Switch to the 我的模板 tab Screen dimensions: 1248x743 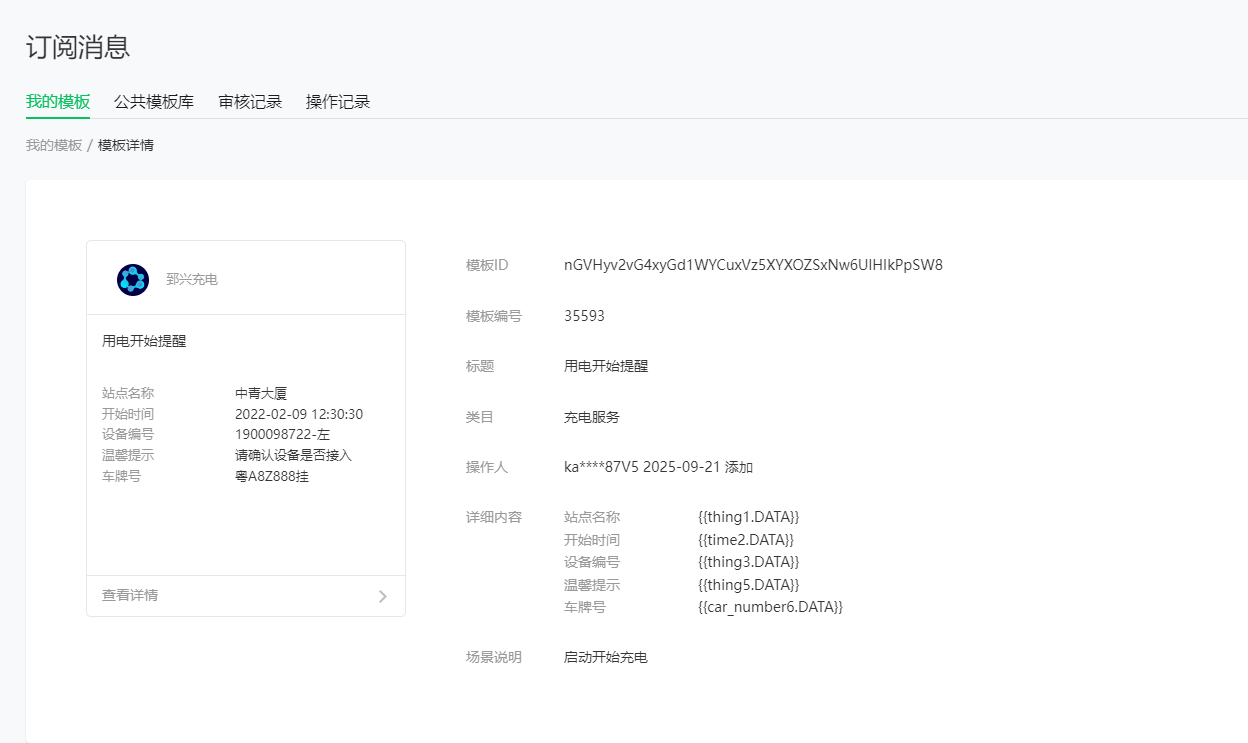click(x=58, y=101)
